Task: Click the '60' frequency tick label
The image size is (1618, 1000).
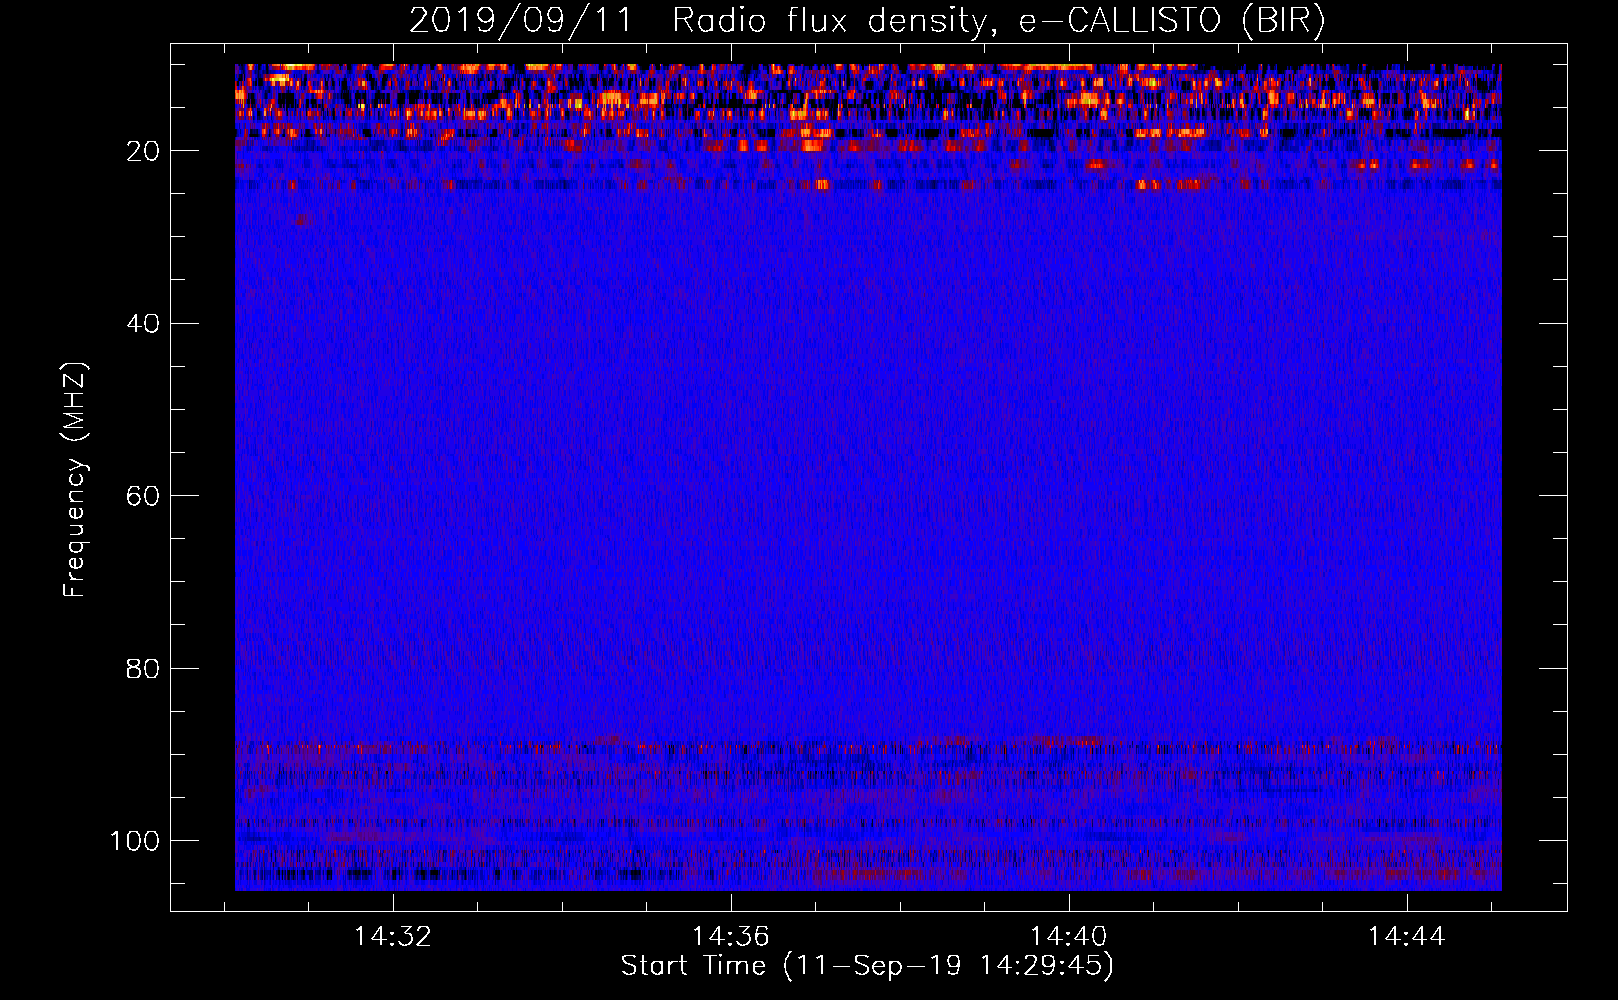Action: point(143,496)
